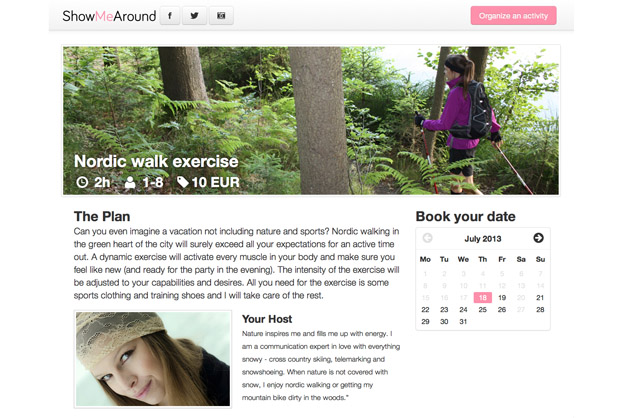This screenshot has height=418, width=630.
Task: Click the group size person icon
Action: click(130, 182)
